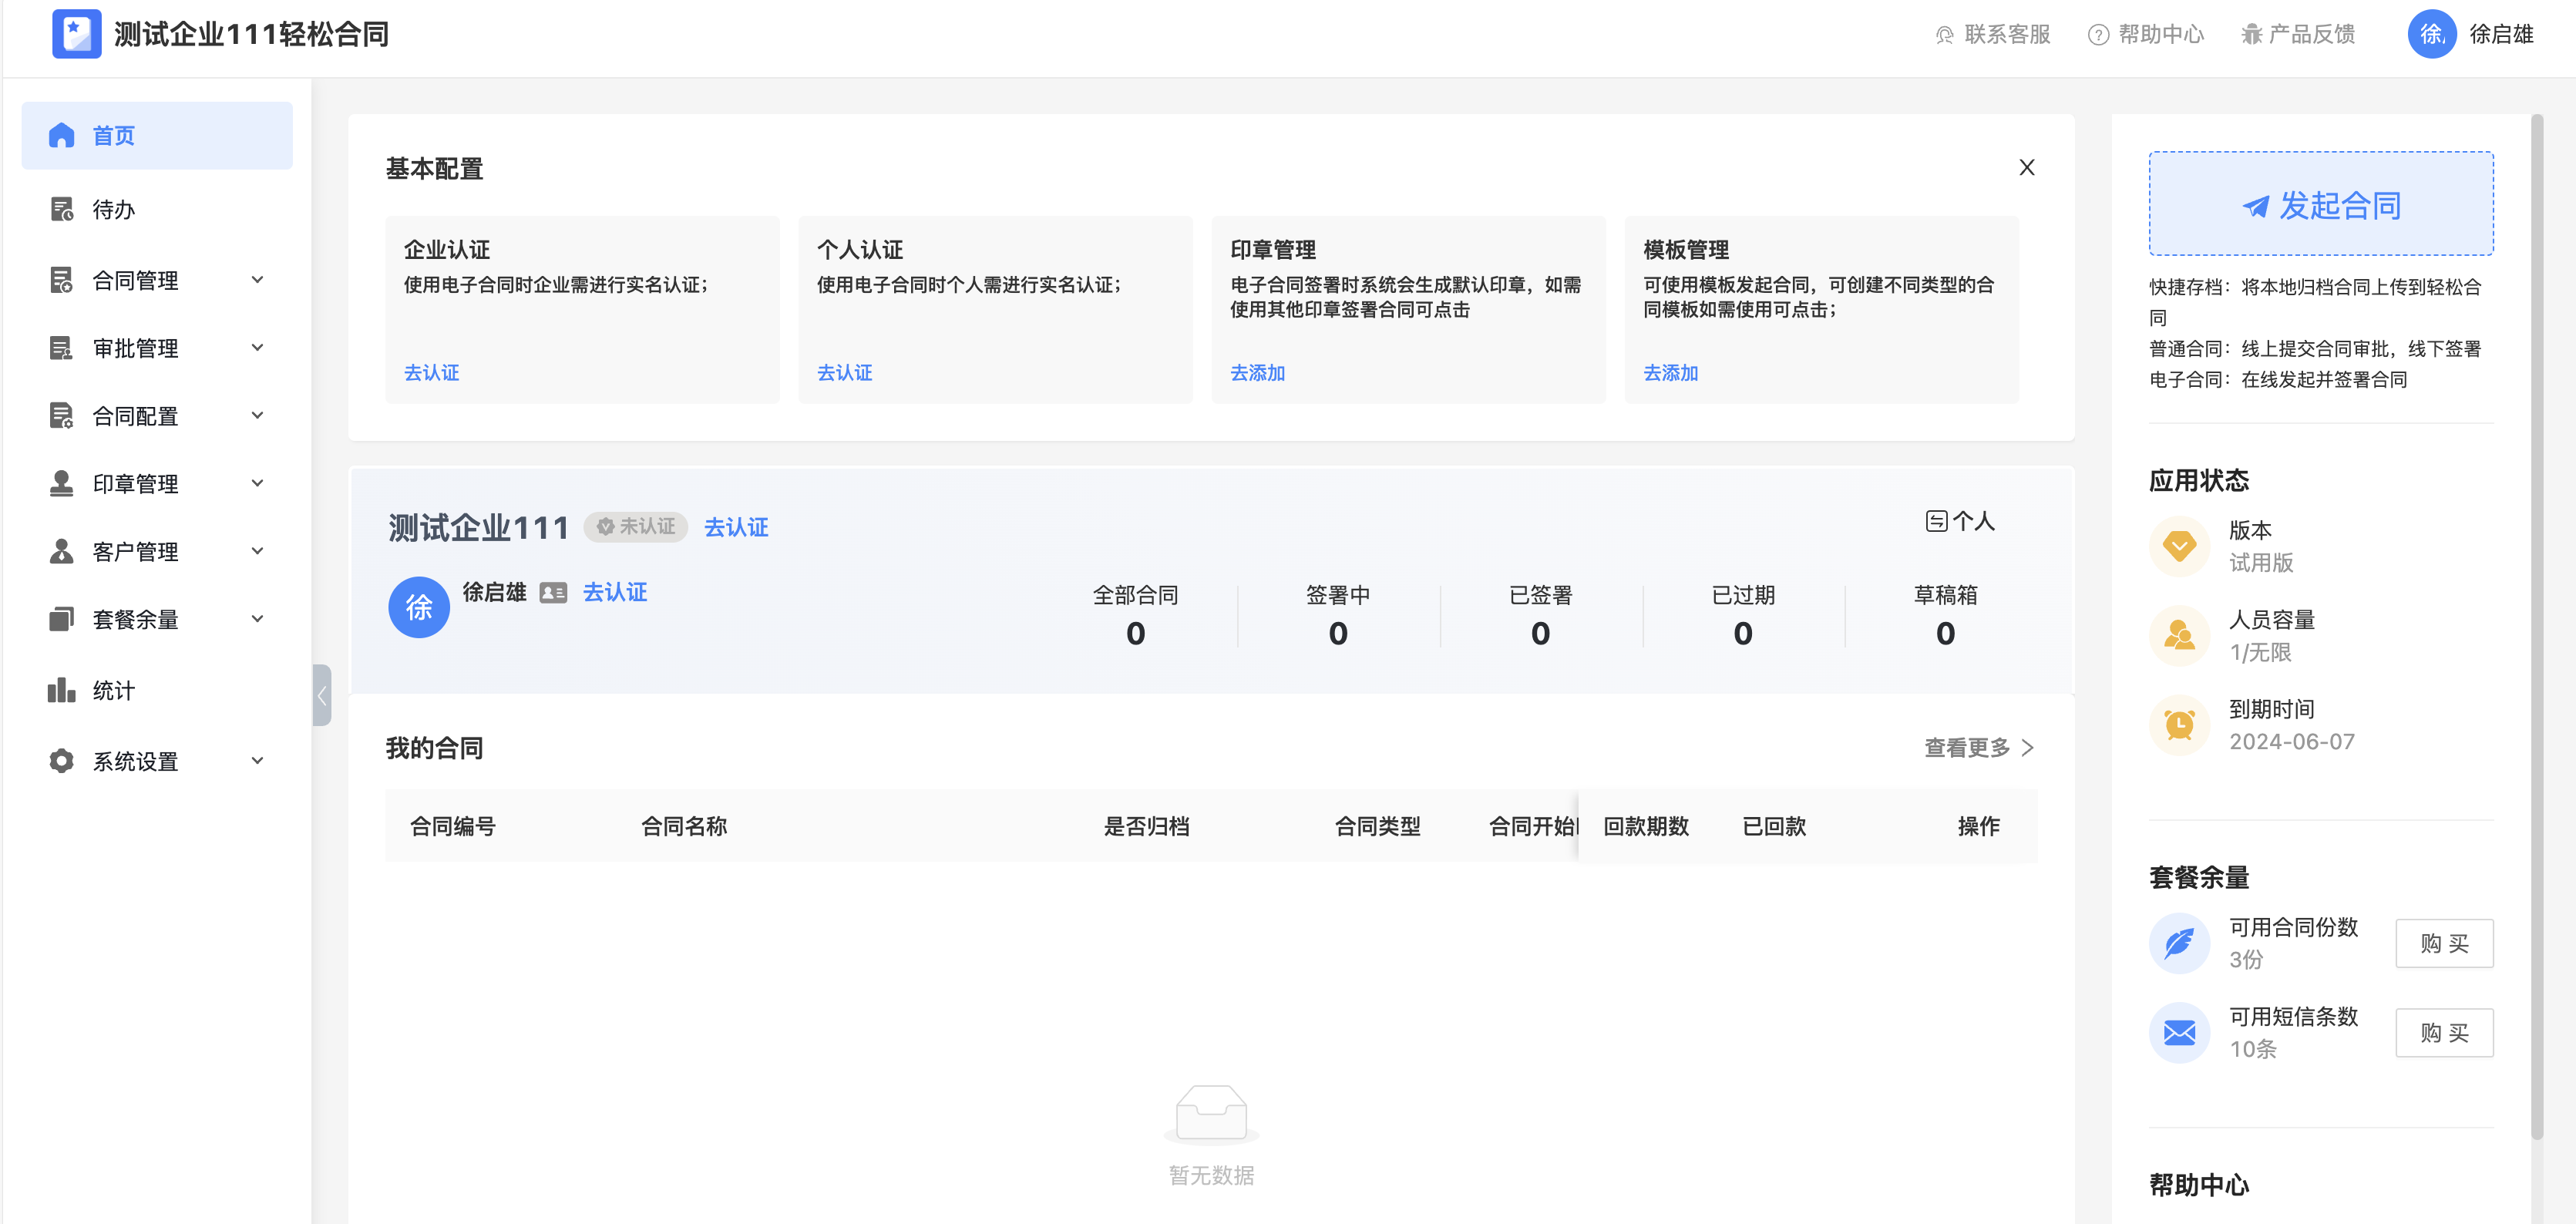The height and width of the screenshot is (1224, 2576).
Task: Click the feather icon for 可用合同份数
Action: (x=2179, y=943)
